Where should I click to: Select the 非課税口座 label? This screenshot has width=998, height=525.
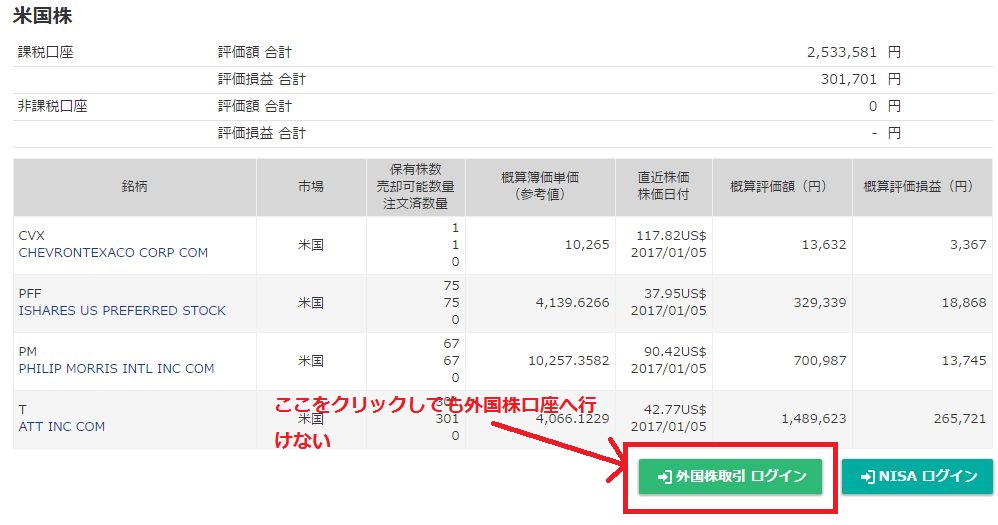tap(53, 106)
